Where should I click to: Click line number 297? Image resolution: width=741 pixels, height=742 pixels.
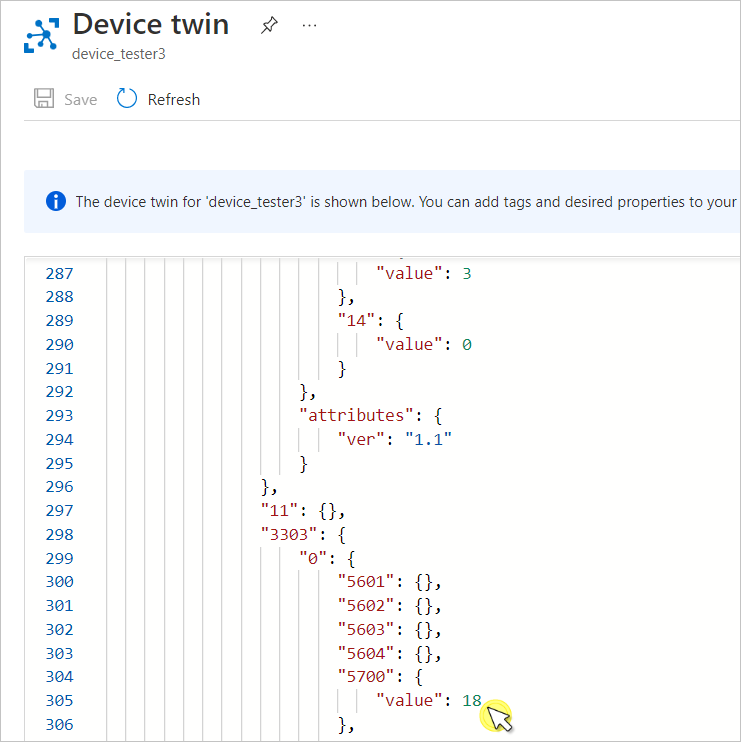[x=60, y=511]
